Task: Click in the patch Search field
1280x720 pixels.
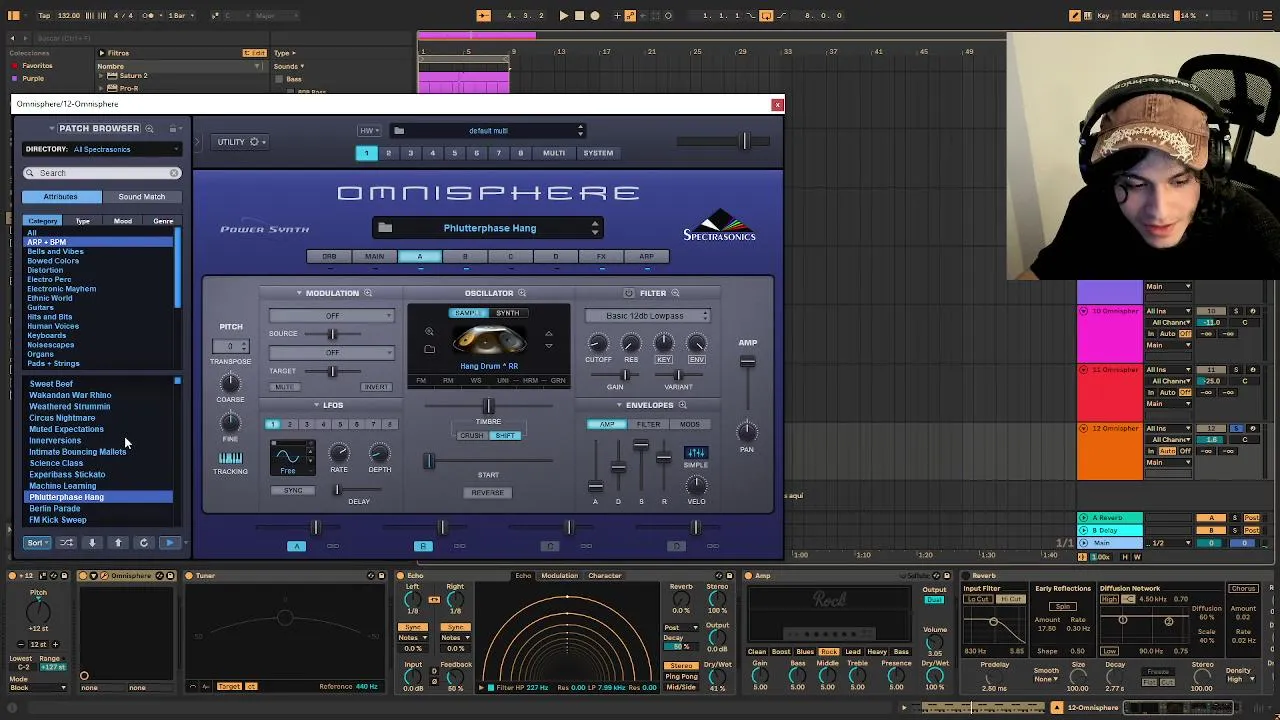Action: [x=100, y=173]
